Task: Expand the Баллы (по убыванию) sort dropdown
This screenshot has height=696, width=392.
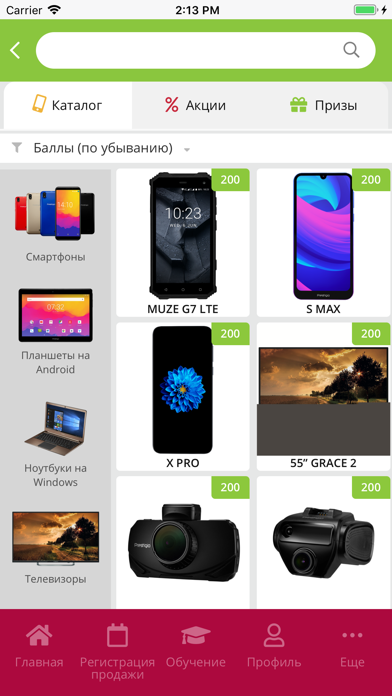Action: [103, 148]
